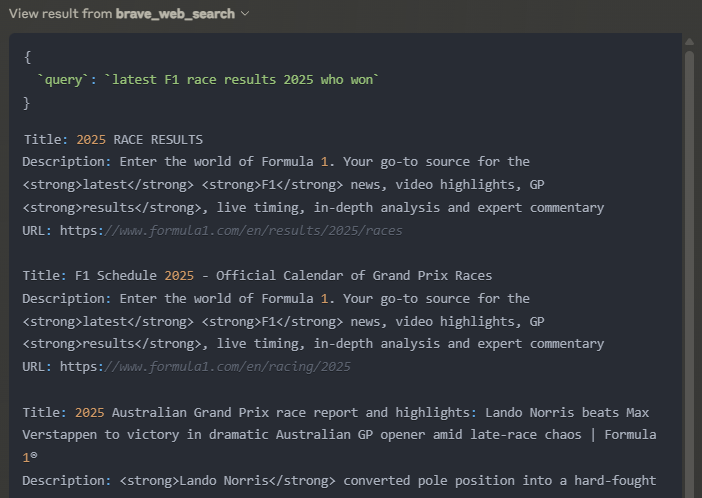Click the query text 'latest F1 race results 2025 who won'

point(242,80)
